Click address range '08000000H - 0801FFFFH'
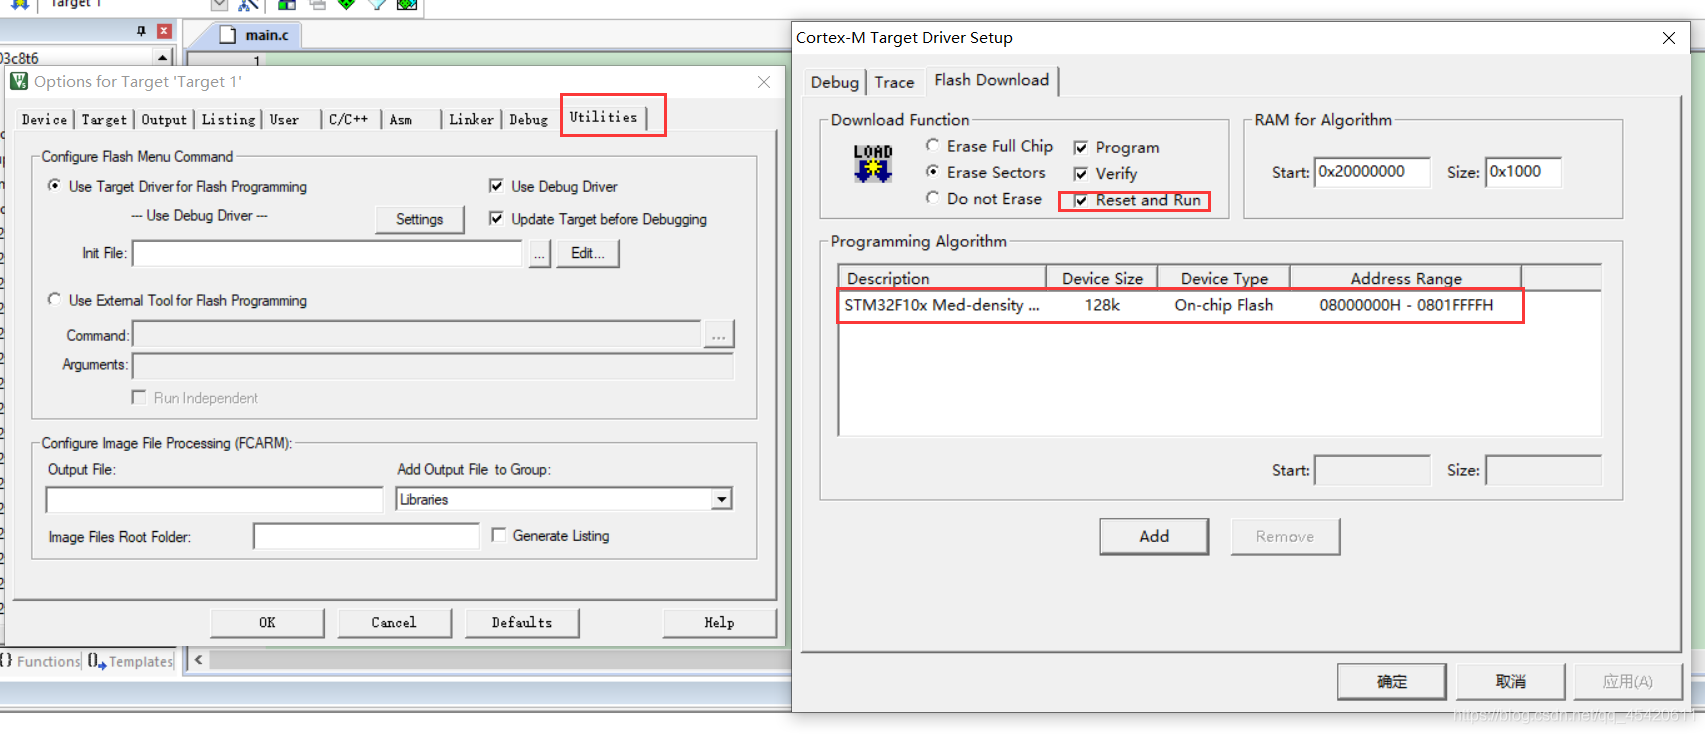The width and height of the screenshot is (1705, 734). pyautogui.click(x=1406, y=305)
